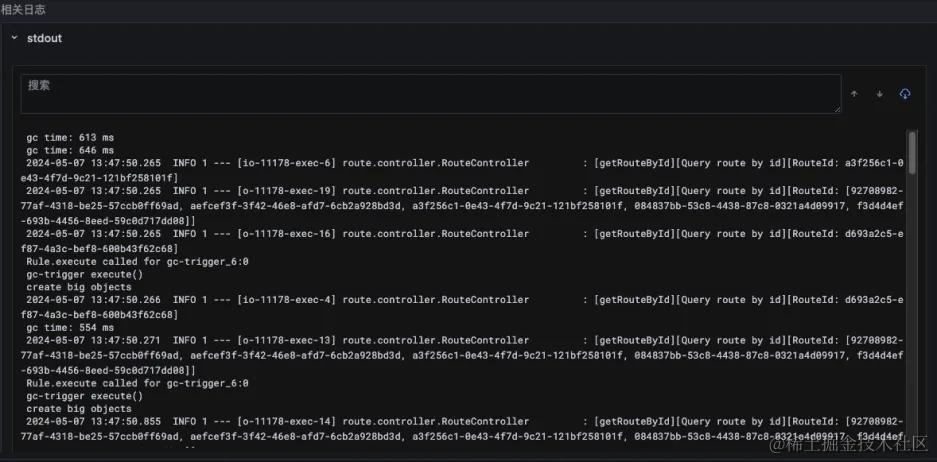Focus the 搜索 log search box
The image size is (937, 462).
click(430, 94)
